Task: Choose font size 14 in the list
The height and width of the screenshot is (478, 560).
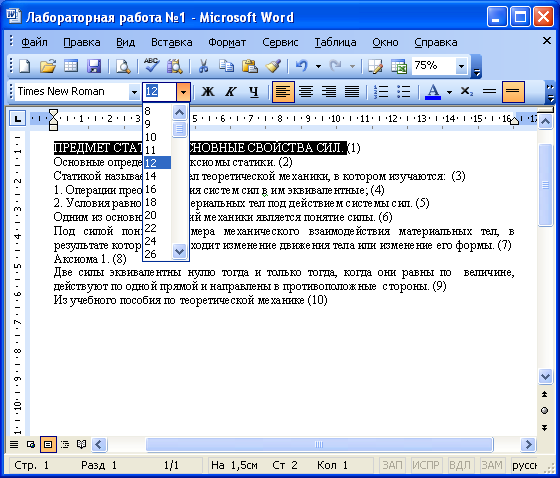Action: [x=158, y=176]
